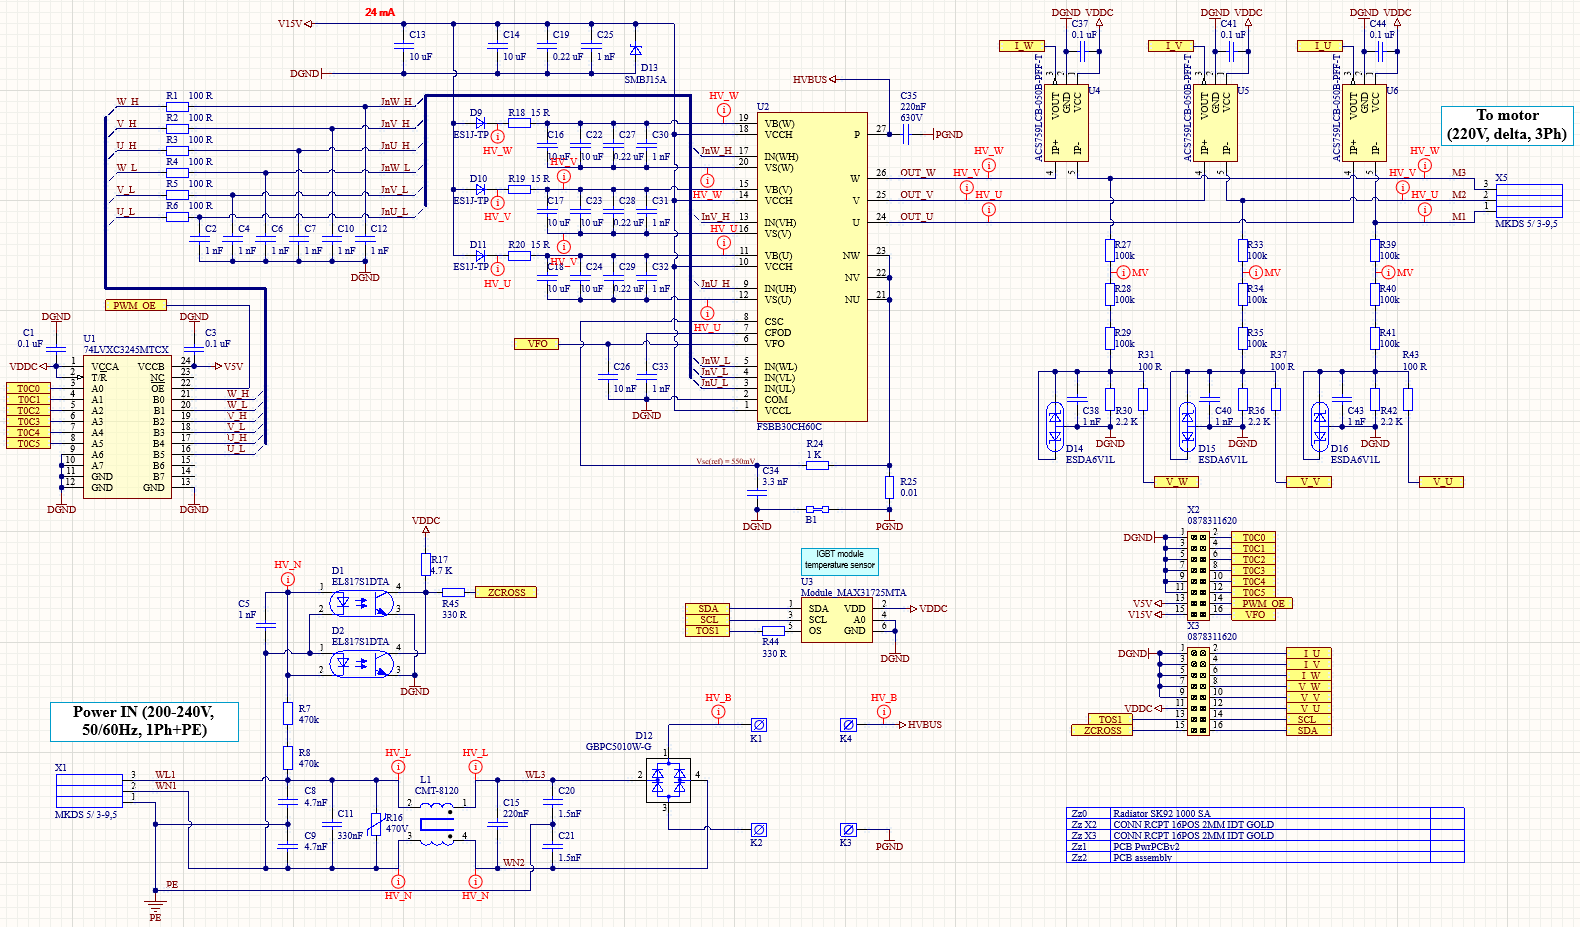This screenshot has width=1580, height=927.
Task: Select the T0C5 port left of U1
Action: (x=28, y=443)
